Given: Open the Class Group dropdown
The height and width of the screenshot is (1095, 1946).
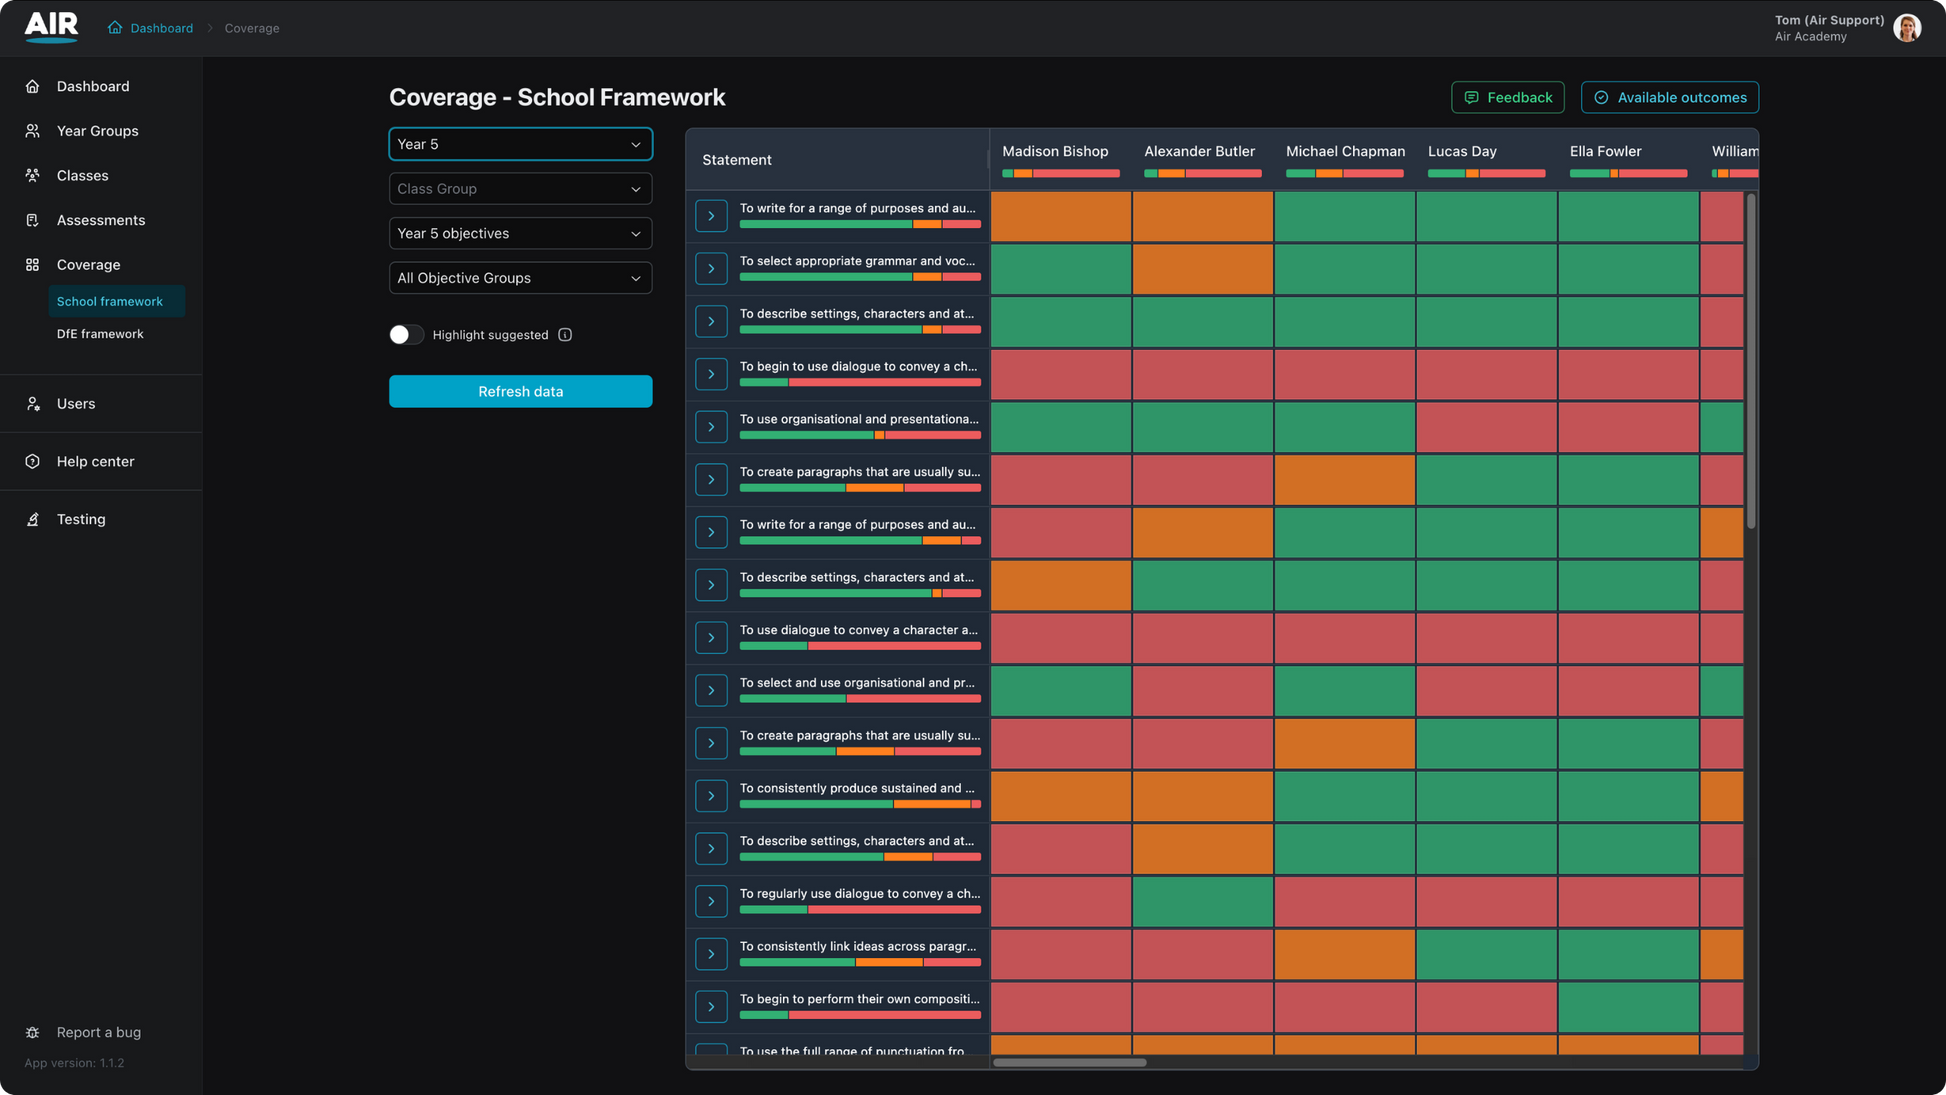Looking at the screenshot, I should [x=520, y=189].
